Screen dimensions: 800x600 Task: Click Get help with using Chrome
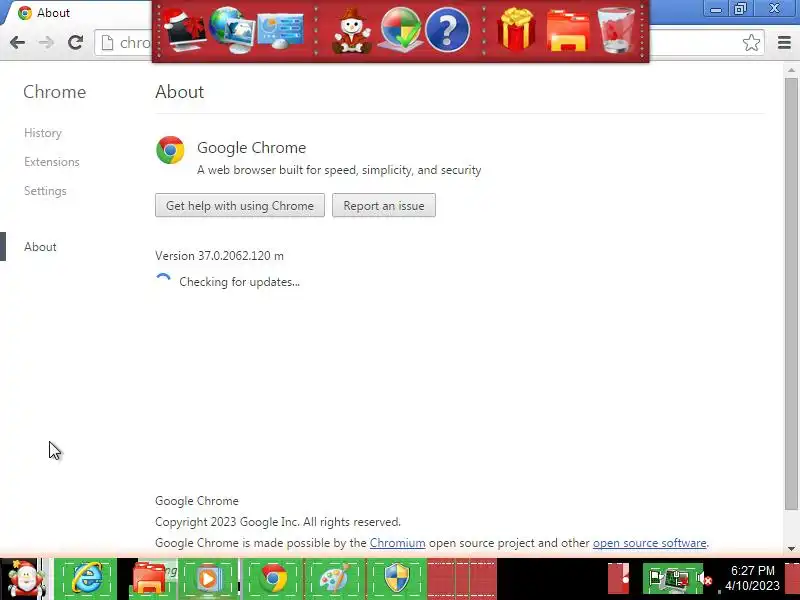point(240,205)
